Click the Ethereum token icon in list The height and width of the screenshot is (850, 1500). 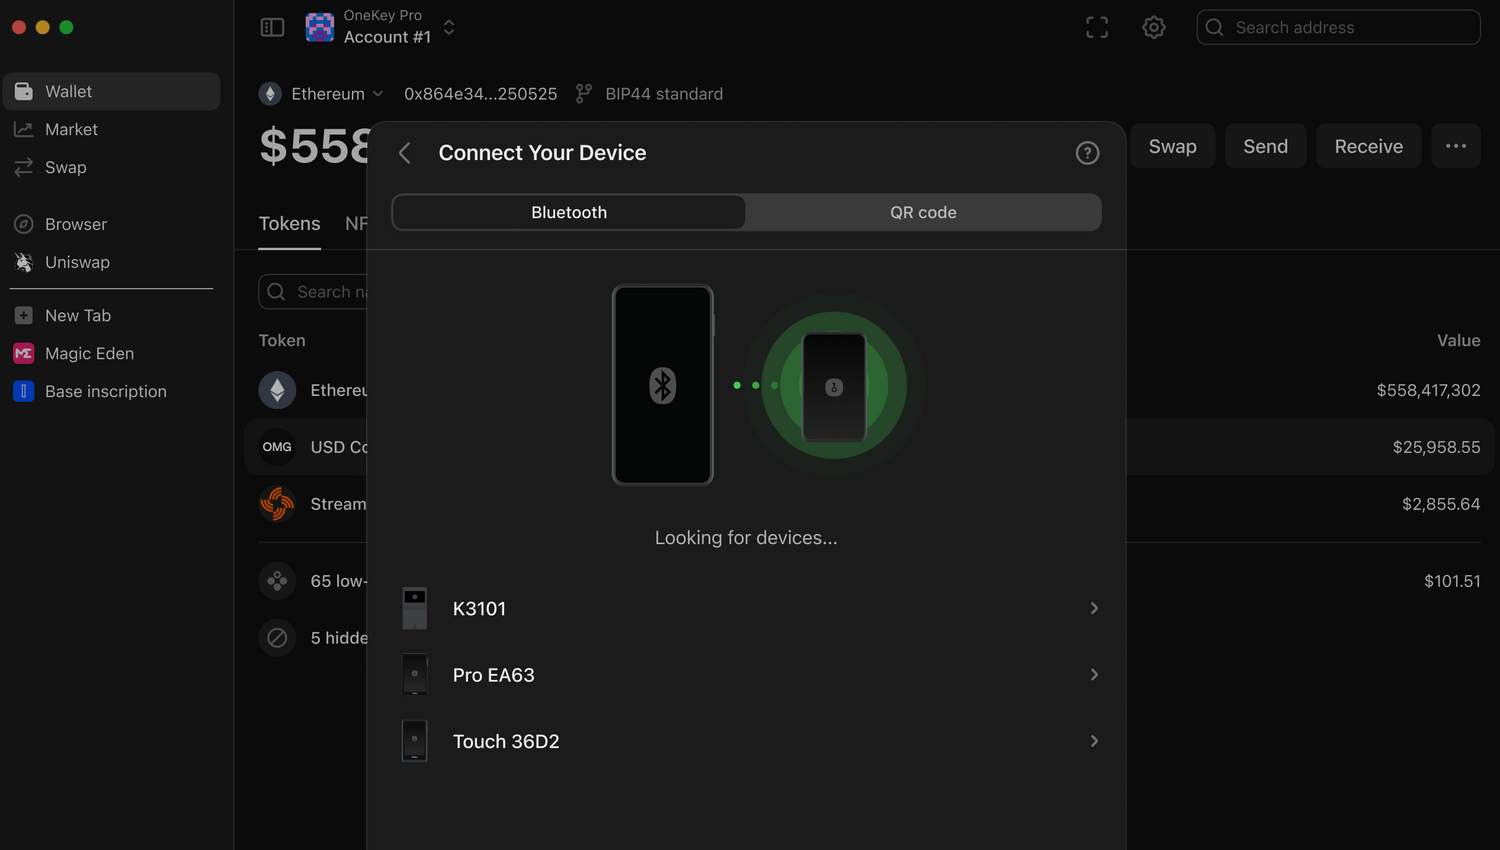pos(277,390)
